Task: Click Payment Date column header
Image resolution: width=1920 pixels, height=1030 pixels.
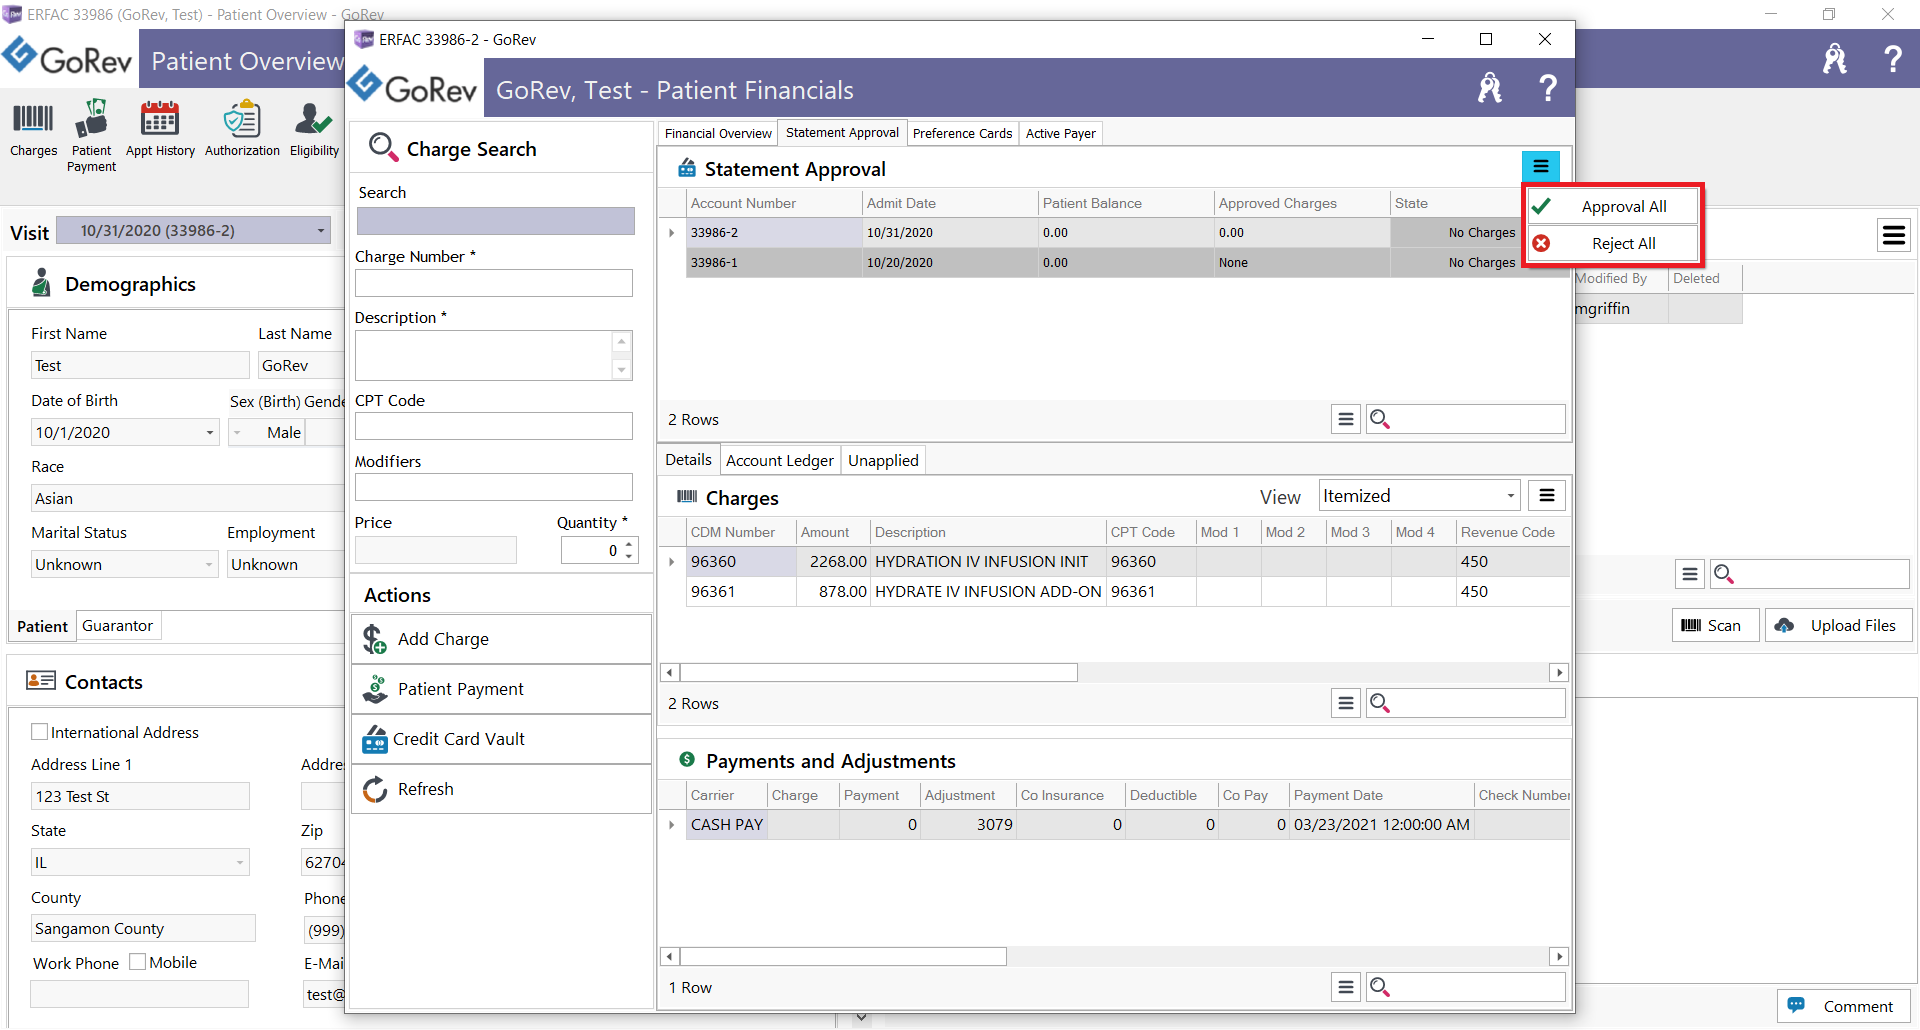Action: coord(1381,796)
